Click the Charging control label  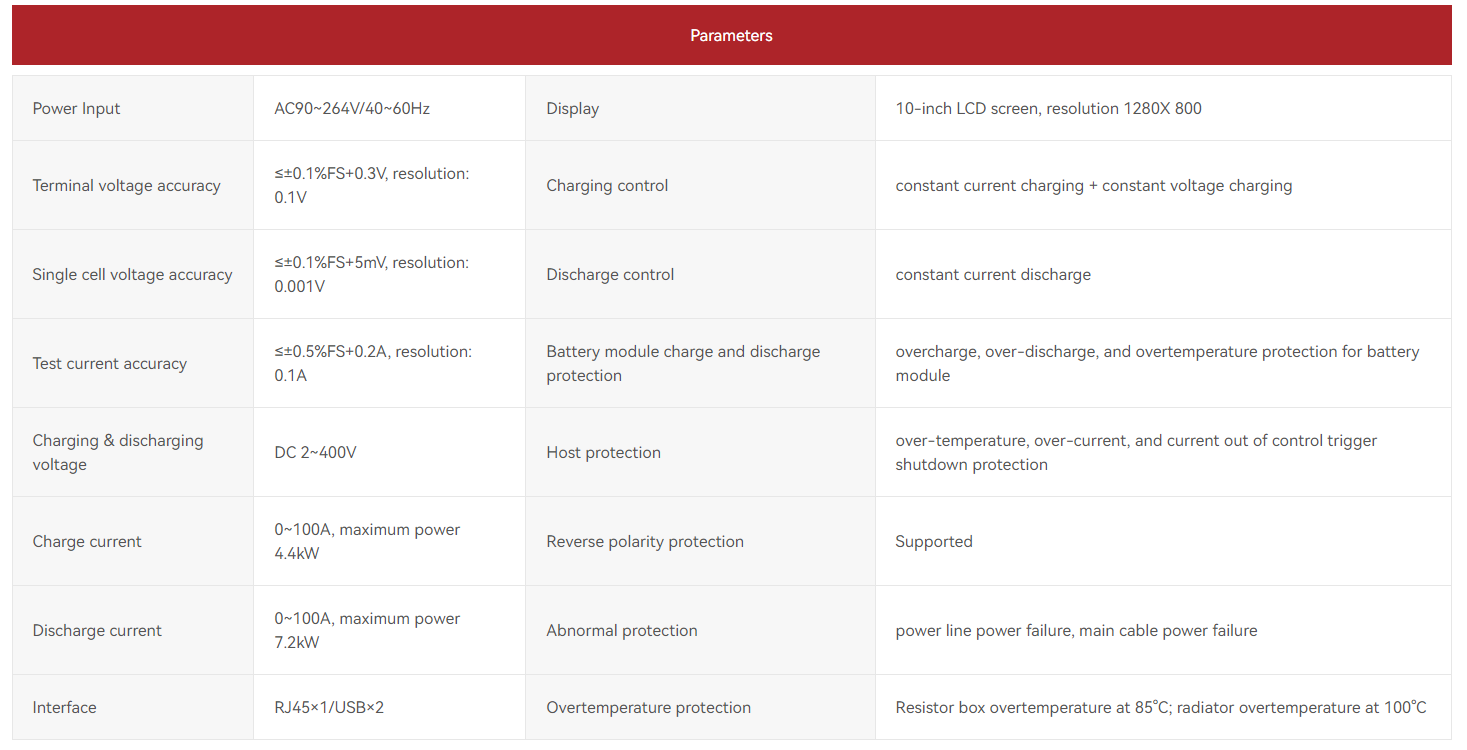point(607,185)
